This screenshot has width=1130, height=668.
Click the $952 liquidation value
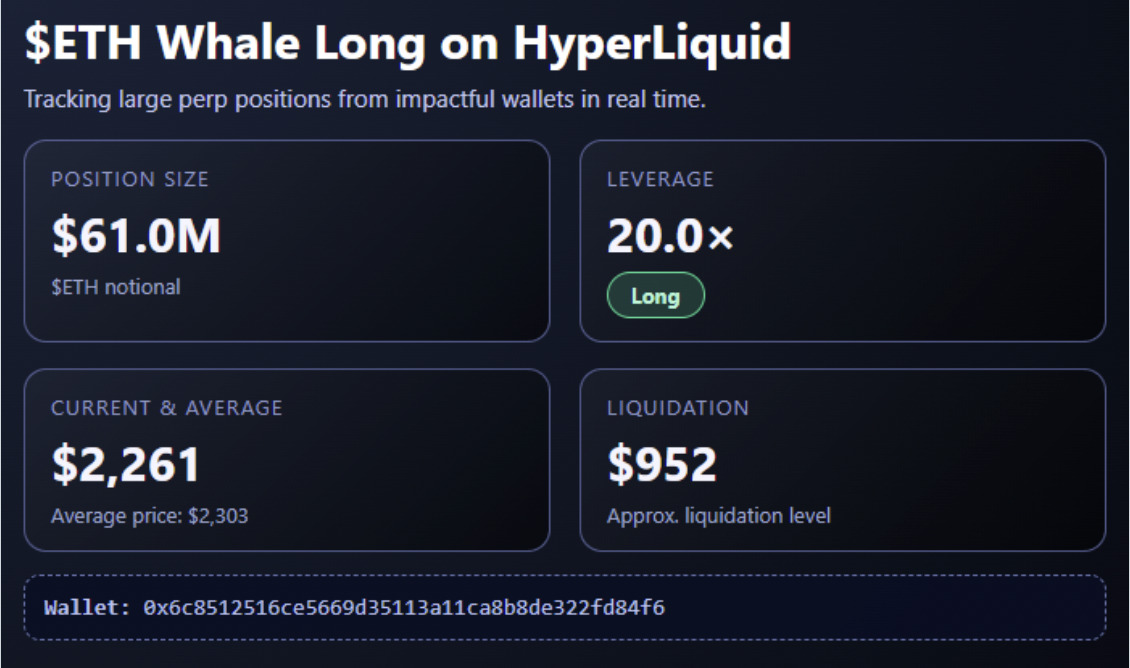click(662, 465)
